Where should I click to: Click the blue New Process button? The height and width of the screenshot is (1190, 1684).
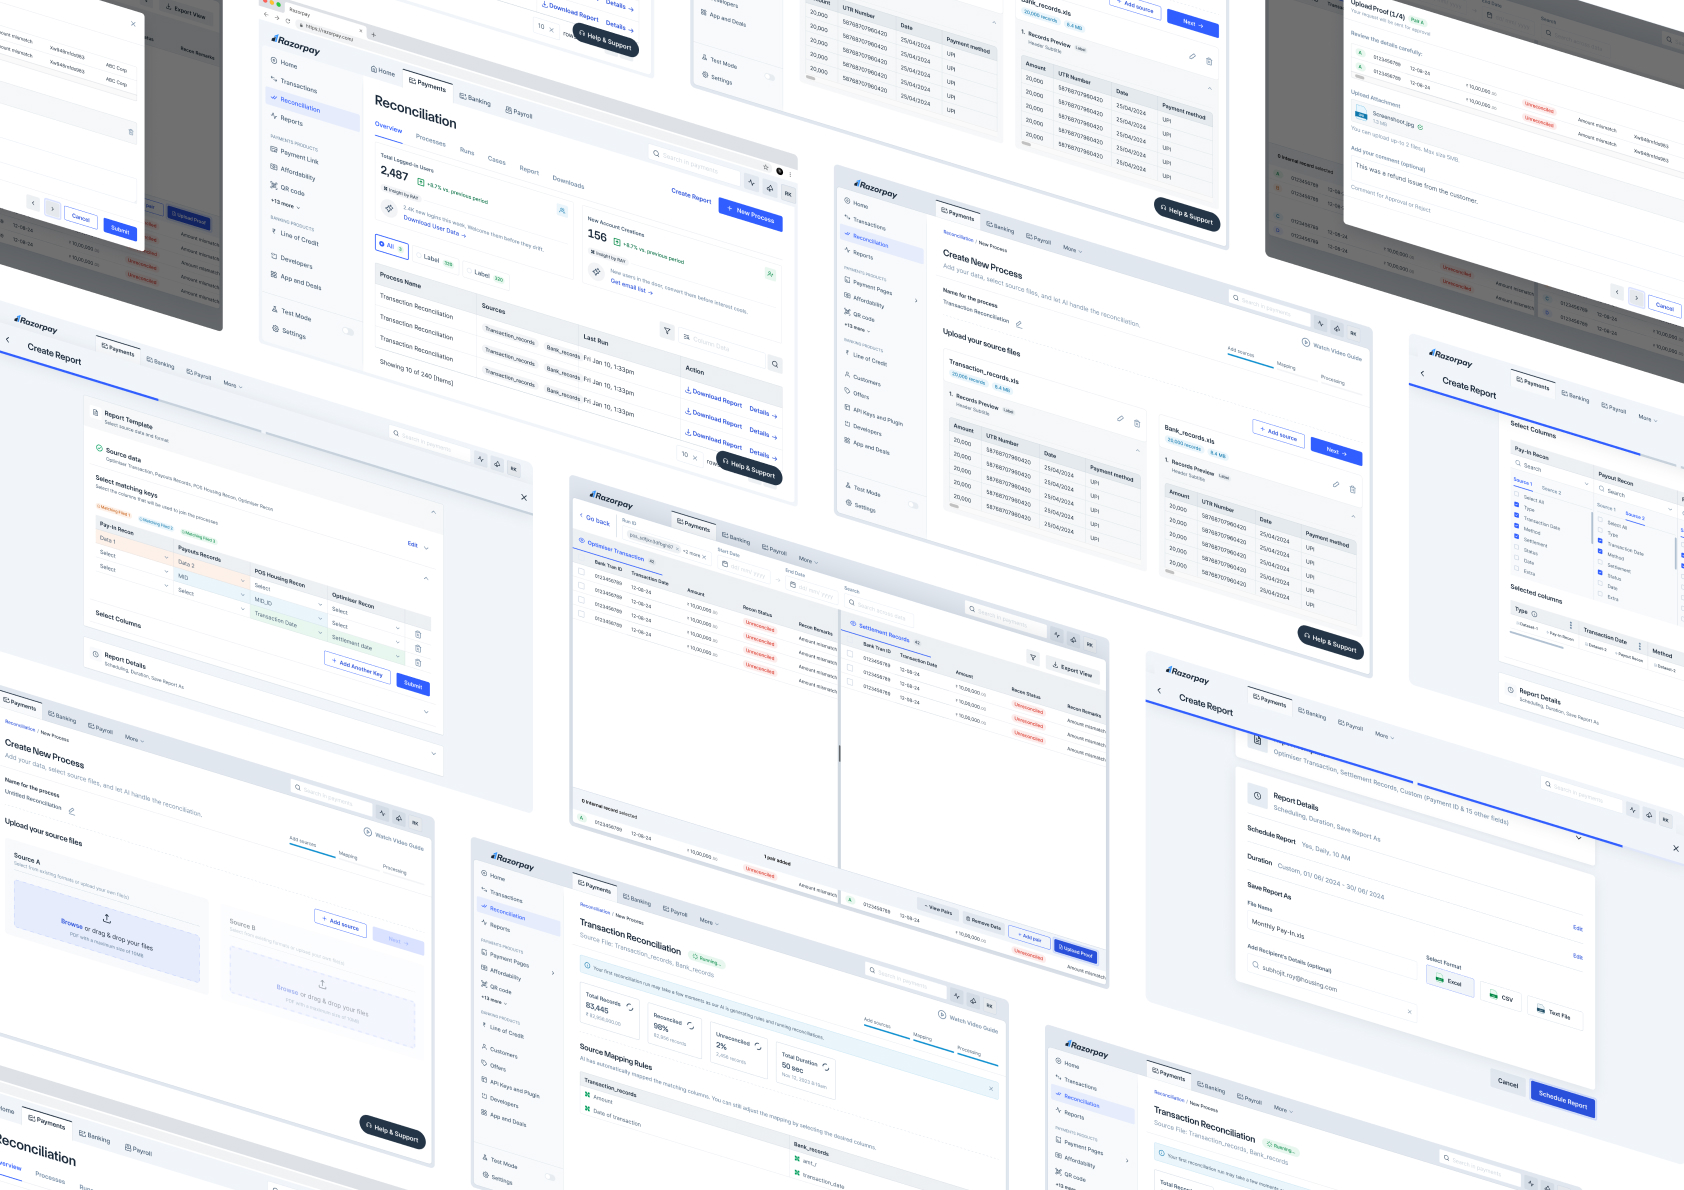751,214
